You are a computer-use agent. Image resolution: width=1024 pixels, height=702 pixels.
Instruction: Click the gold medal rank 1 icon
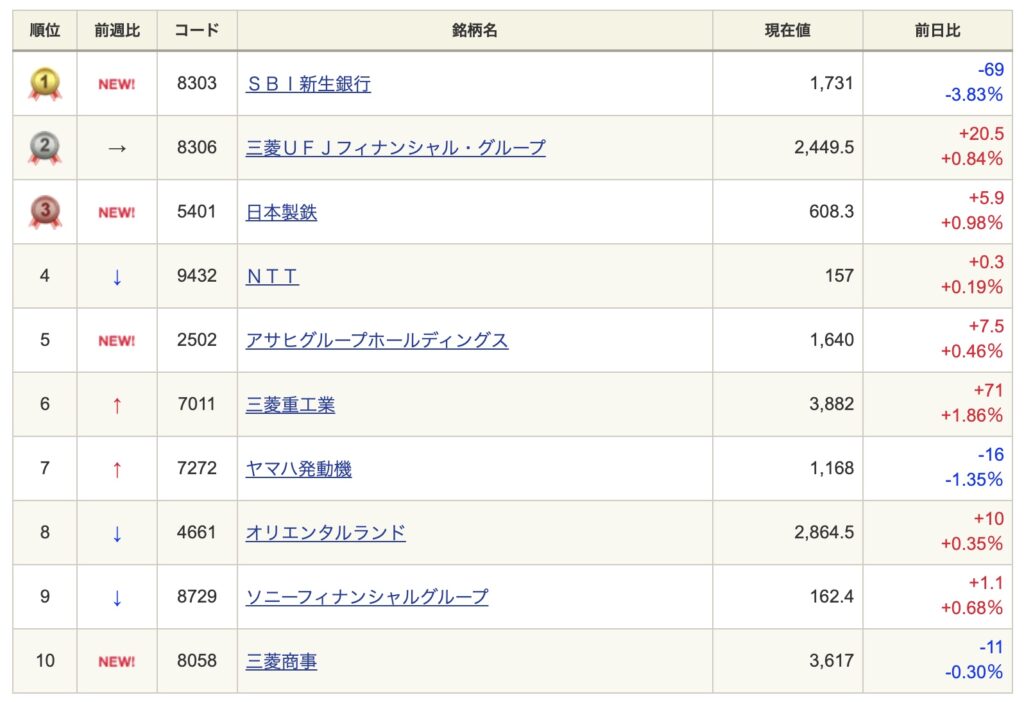44,84
